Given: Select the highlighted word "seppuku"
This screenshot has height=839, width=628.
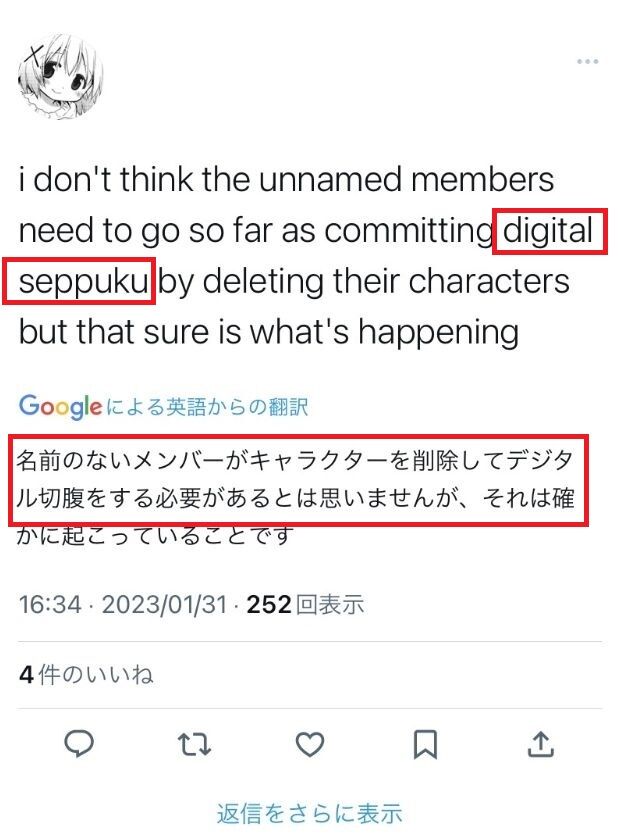Looking at the screenshot, I should pos(79,281).
